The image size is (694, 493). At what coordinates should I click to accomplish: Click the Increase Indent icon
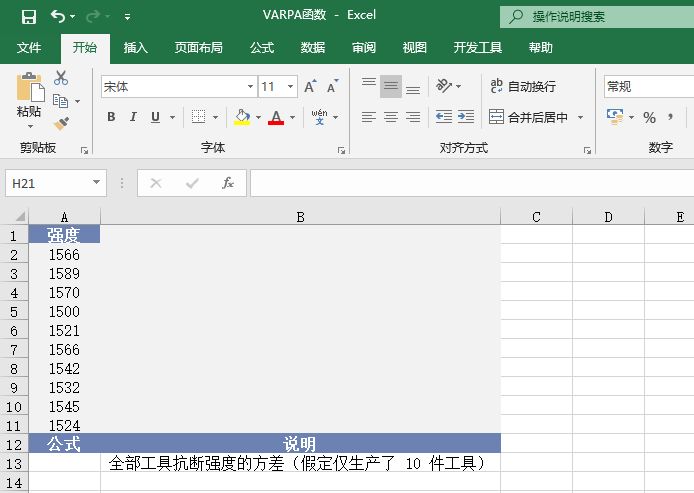click(x=466, y=117)
